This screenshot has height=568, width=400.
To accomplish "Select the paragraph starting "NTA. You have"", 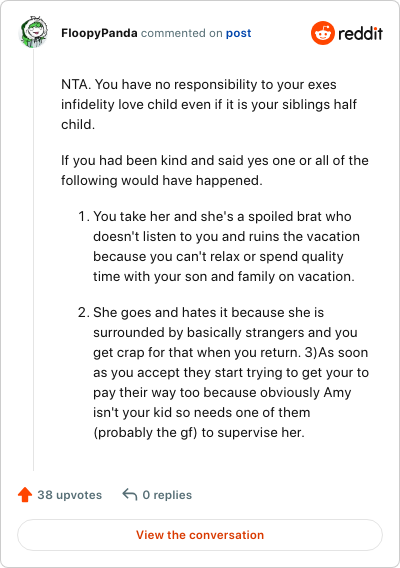I will click(209, 104).
